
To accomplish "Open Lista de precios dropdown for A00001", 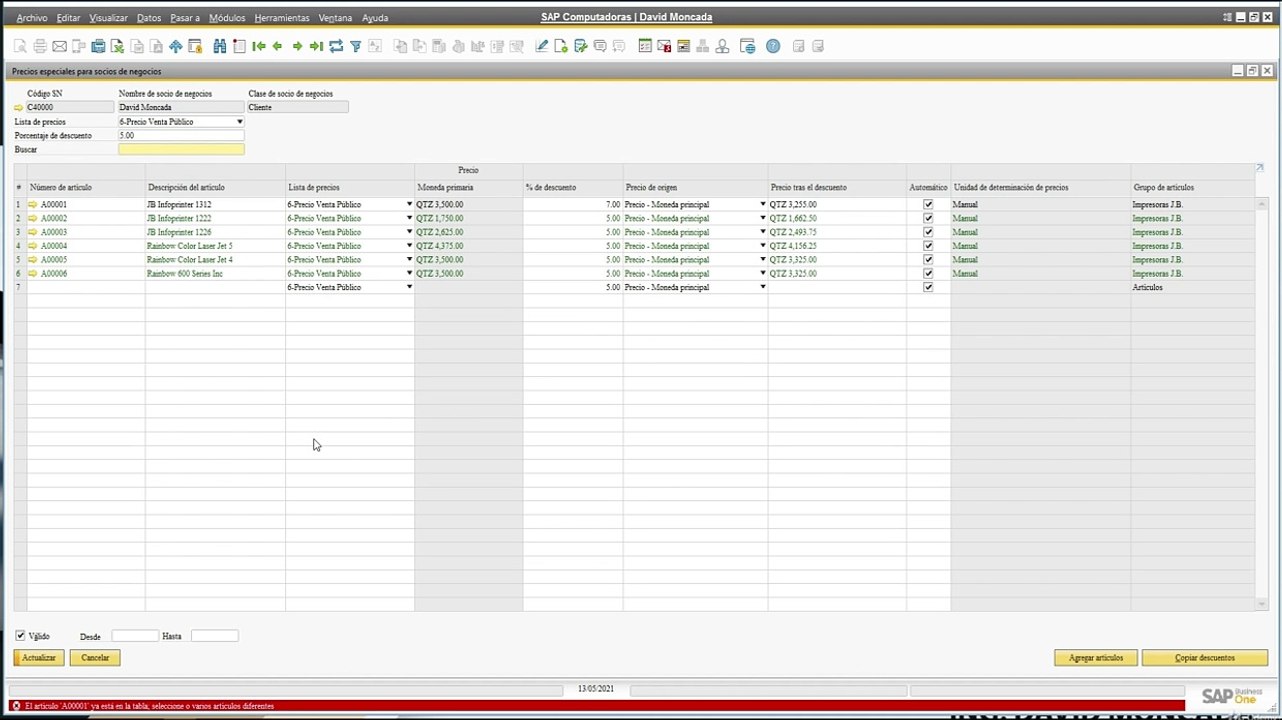I will 409,205.
